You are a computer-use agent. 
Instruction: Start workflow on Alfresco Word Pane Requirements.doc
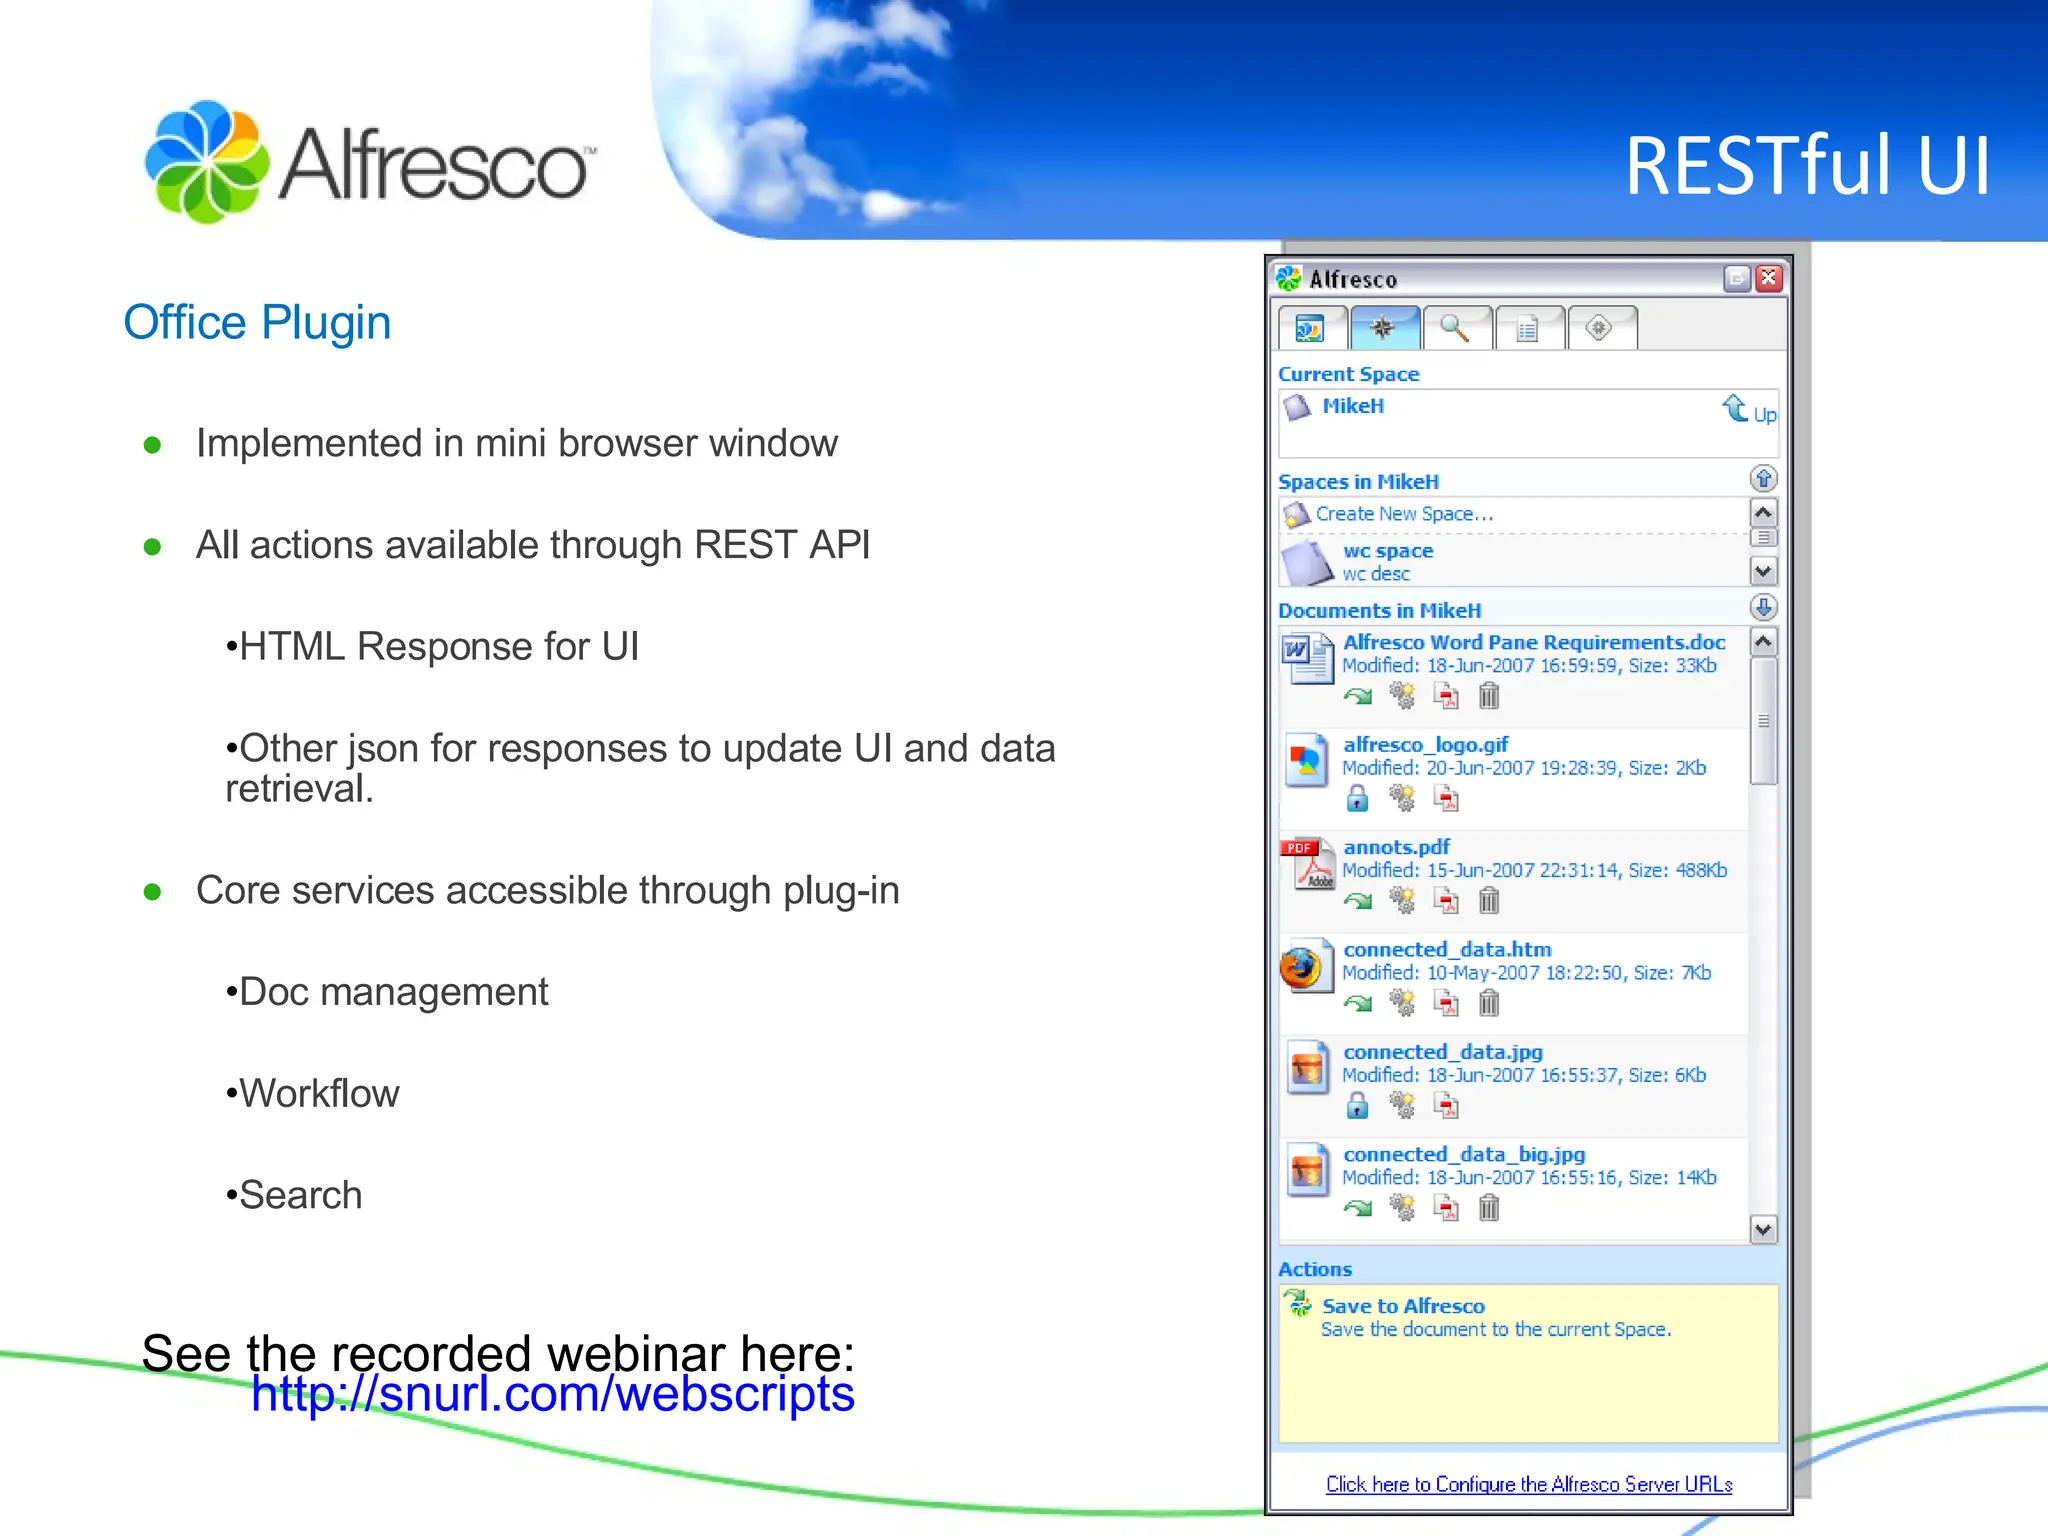click(x=1403, y=696)
